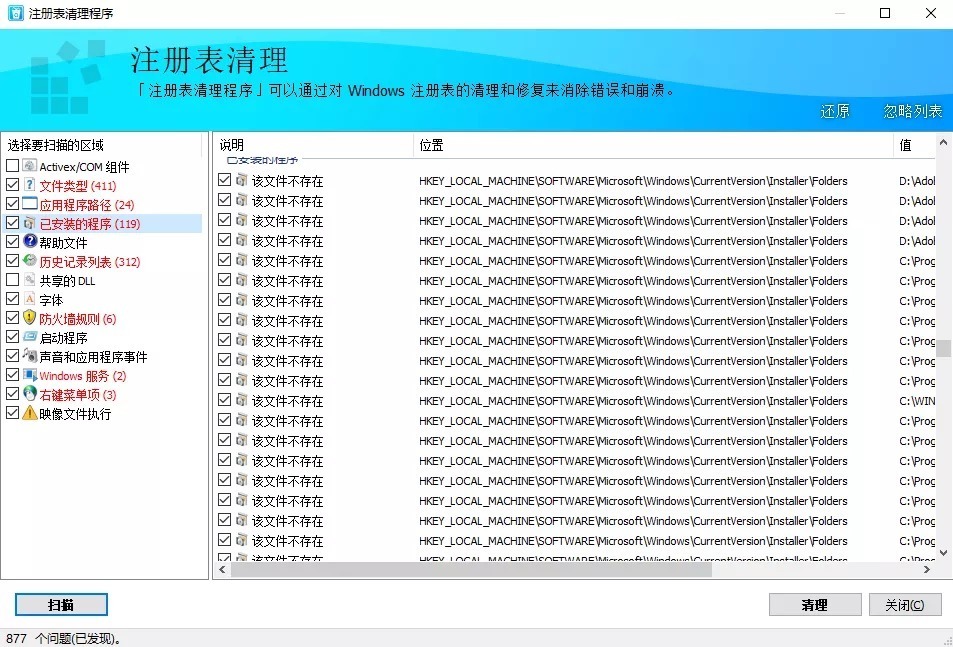Click the 关闭(C) button
The width and height of the screenshot is (953, 647).
904,604
